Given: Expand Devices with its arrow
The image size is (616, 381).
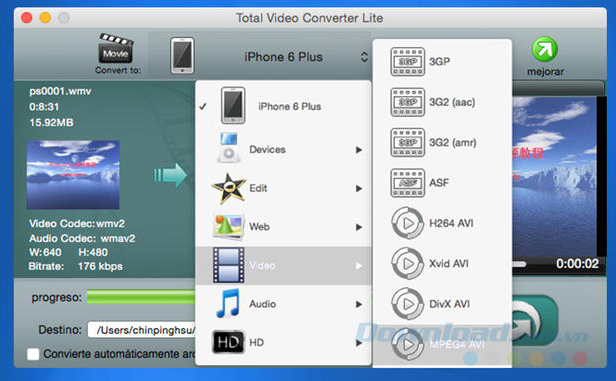Looking at the screenshot, I should 359,150.
